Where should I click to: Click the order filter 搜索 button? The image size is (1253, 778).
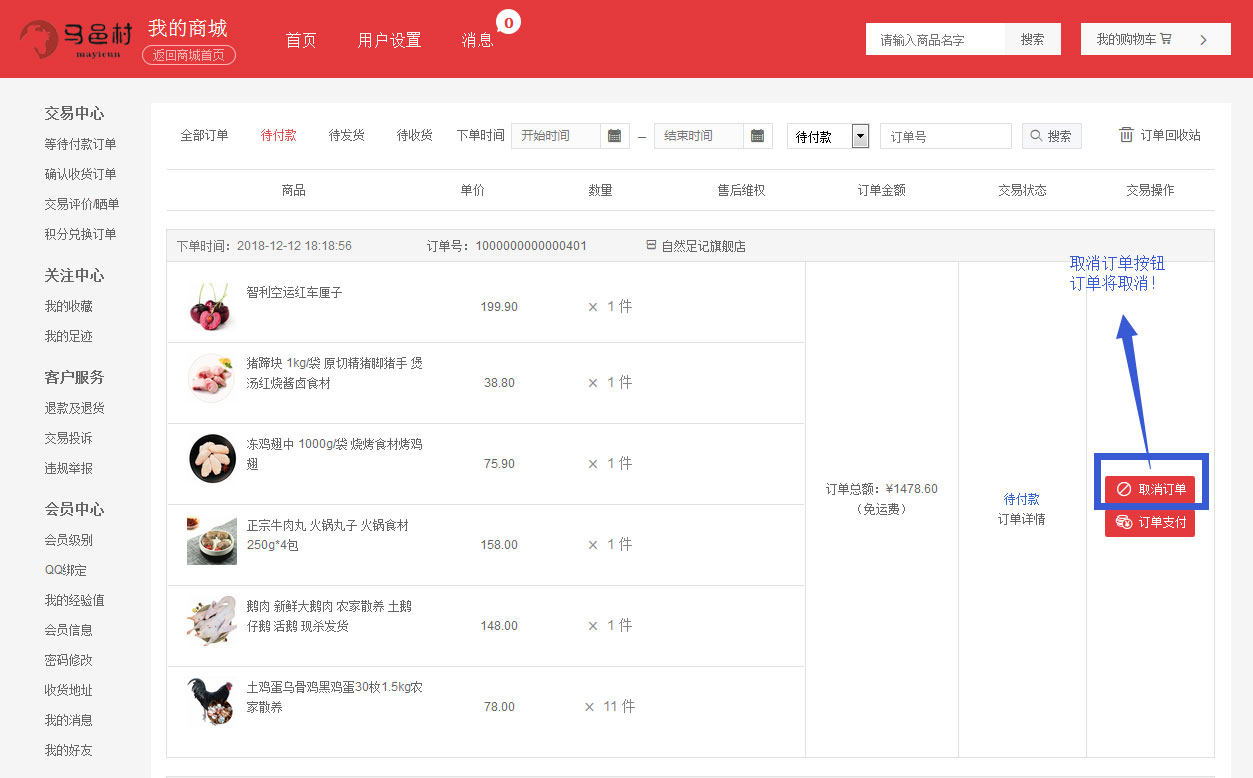[1052, 136]
